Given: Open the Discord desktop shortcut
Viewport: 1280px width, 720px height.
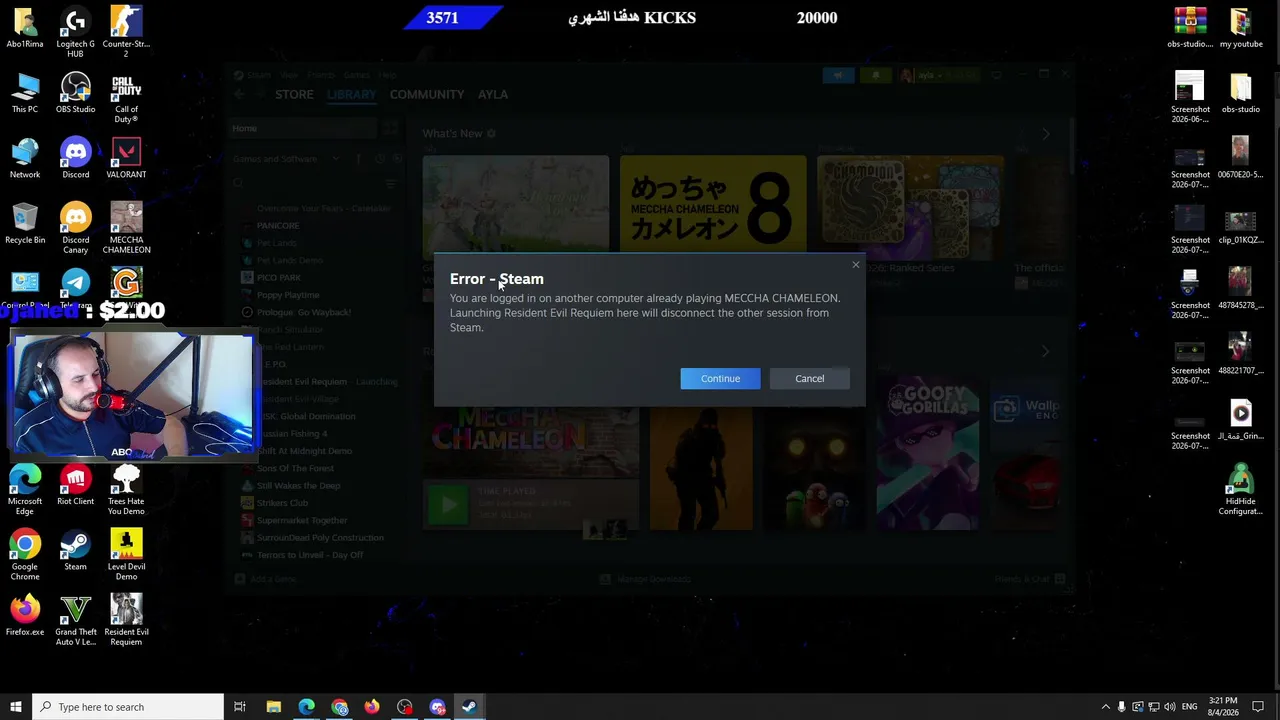Looking at the screenshot, I should pos(75,159).
